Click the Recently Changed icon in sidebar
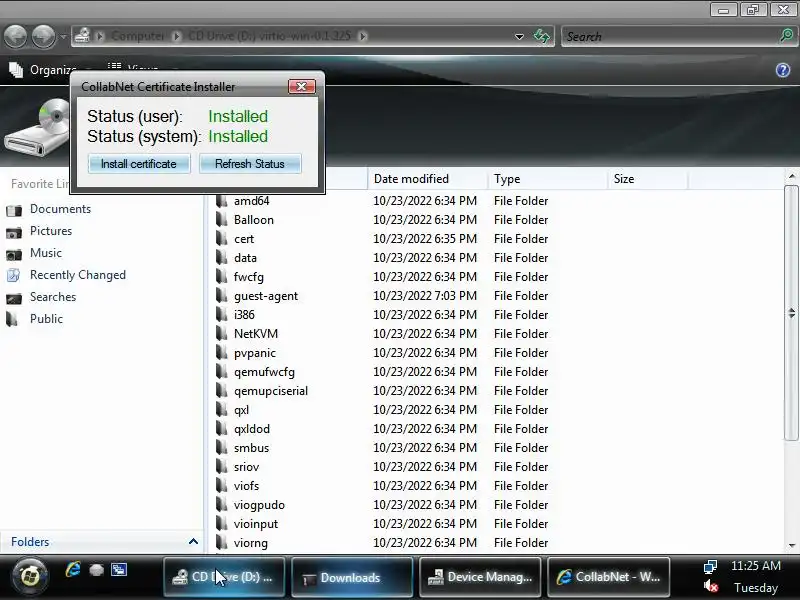The image size is (800, 600). [x=14, y=276]
